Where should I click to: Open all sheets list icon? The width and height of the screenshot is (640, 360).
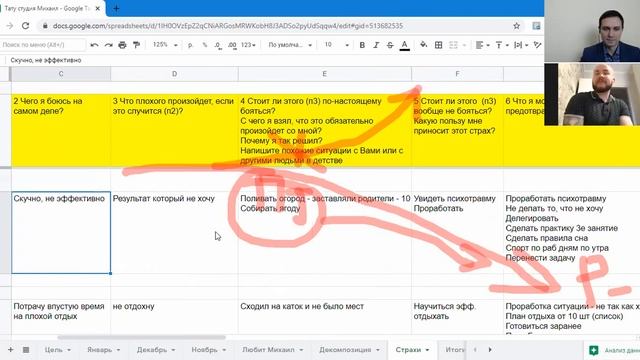tap(26, 350)
